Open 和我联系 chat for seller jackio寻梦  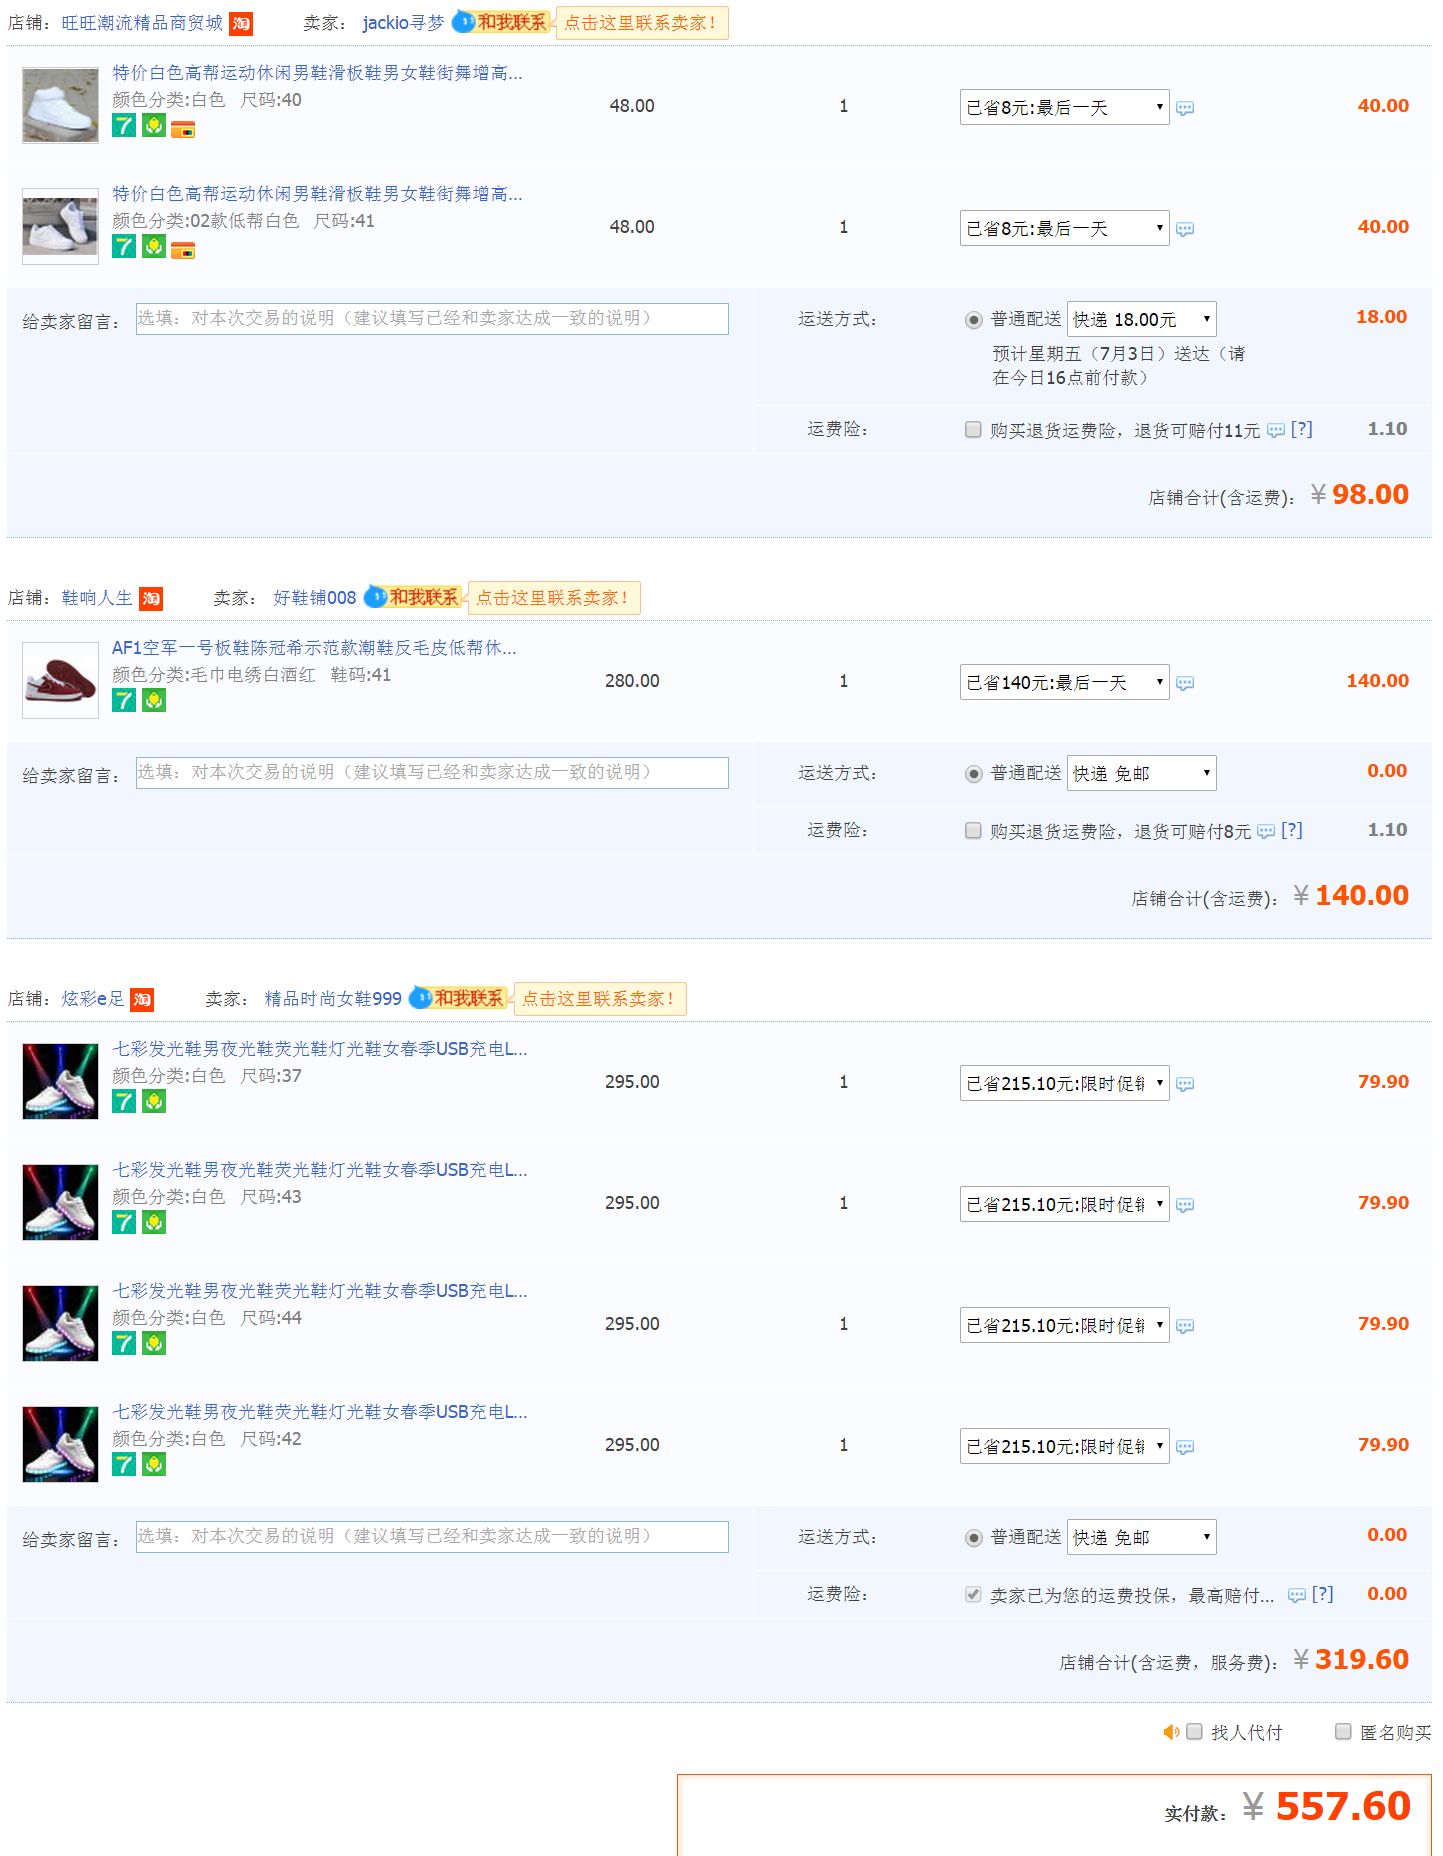(x=500, y=22)
